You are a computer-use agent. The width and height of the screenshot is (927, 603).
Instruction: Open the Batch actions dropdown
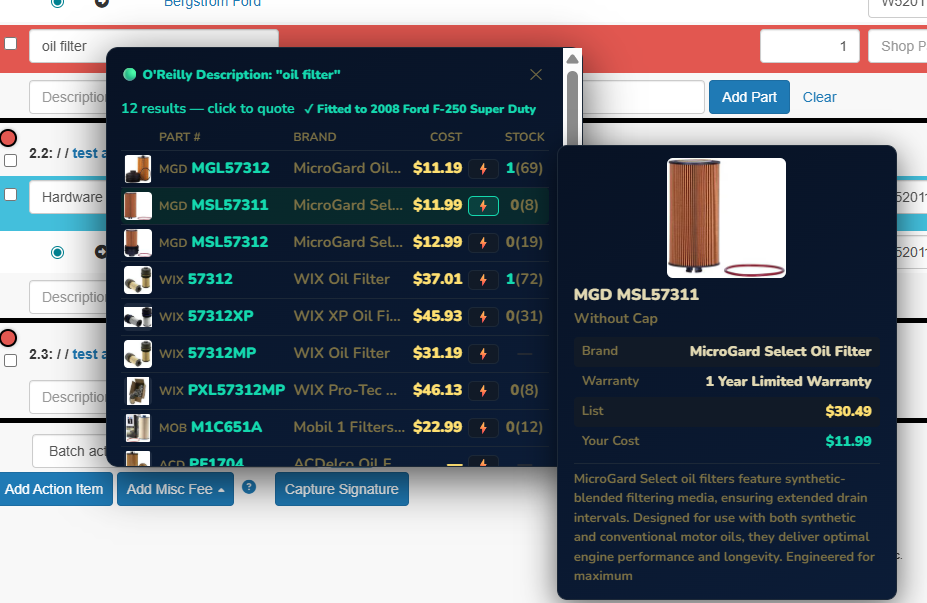point(71,451)
